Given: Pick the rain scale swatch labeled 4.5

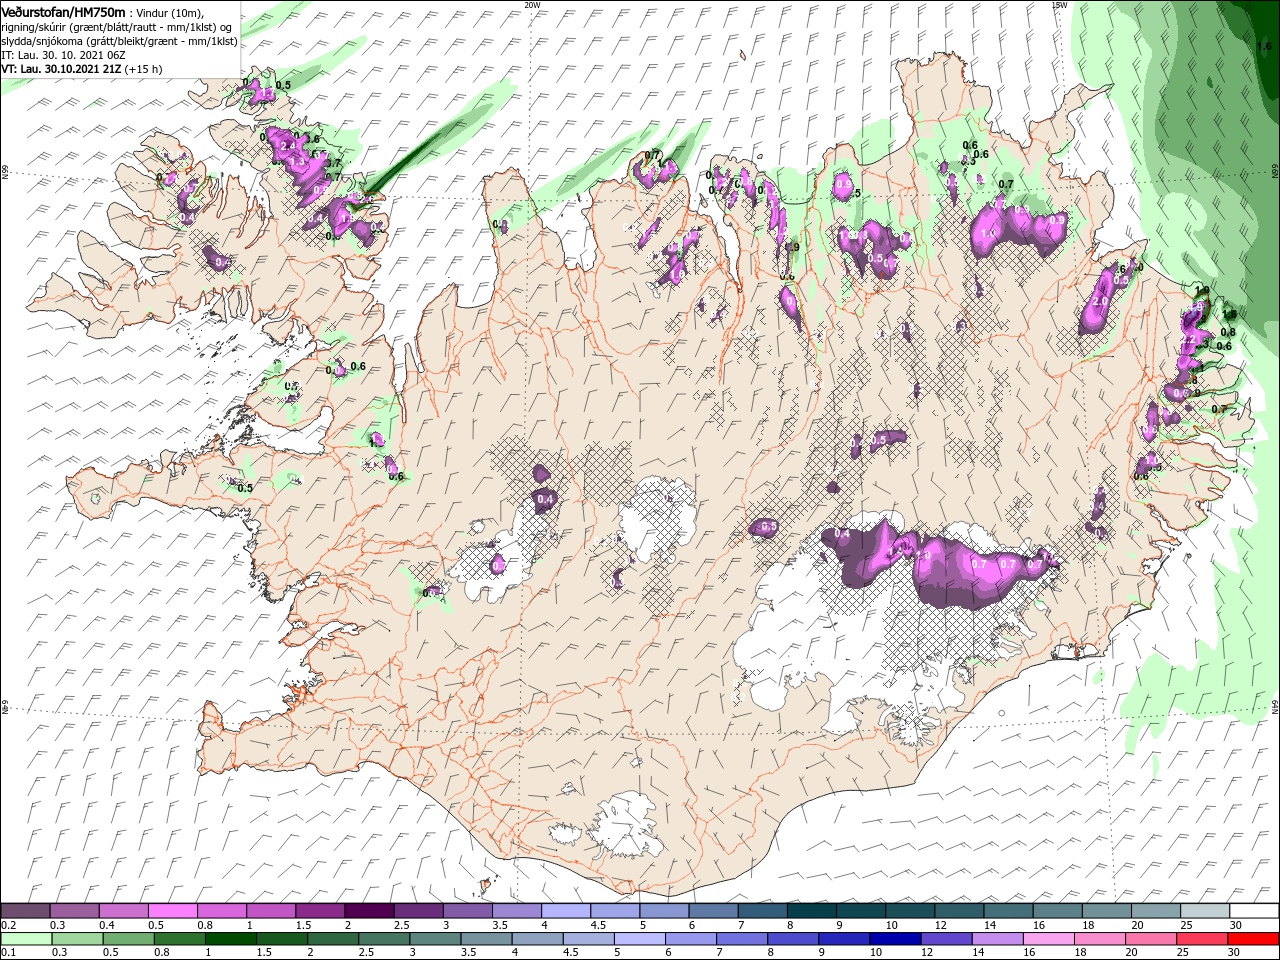Looking at the screenshot, I should pyautogui.click(x=588, y=939).
